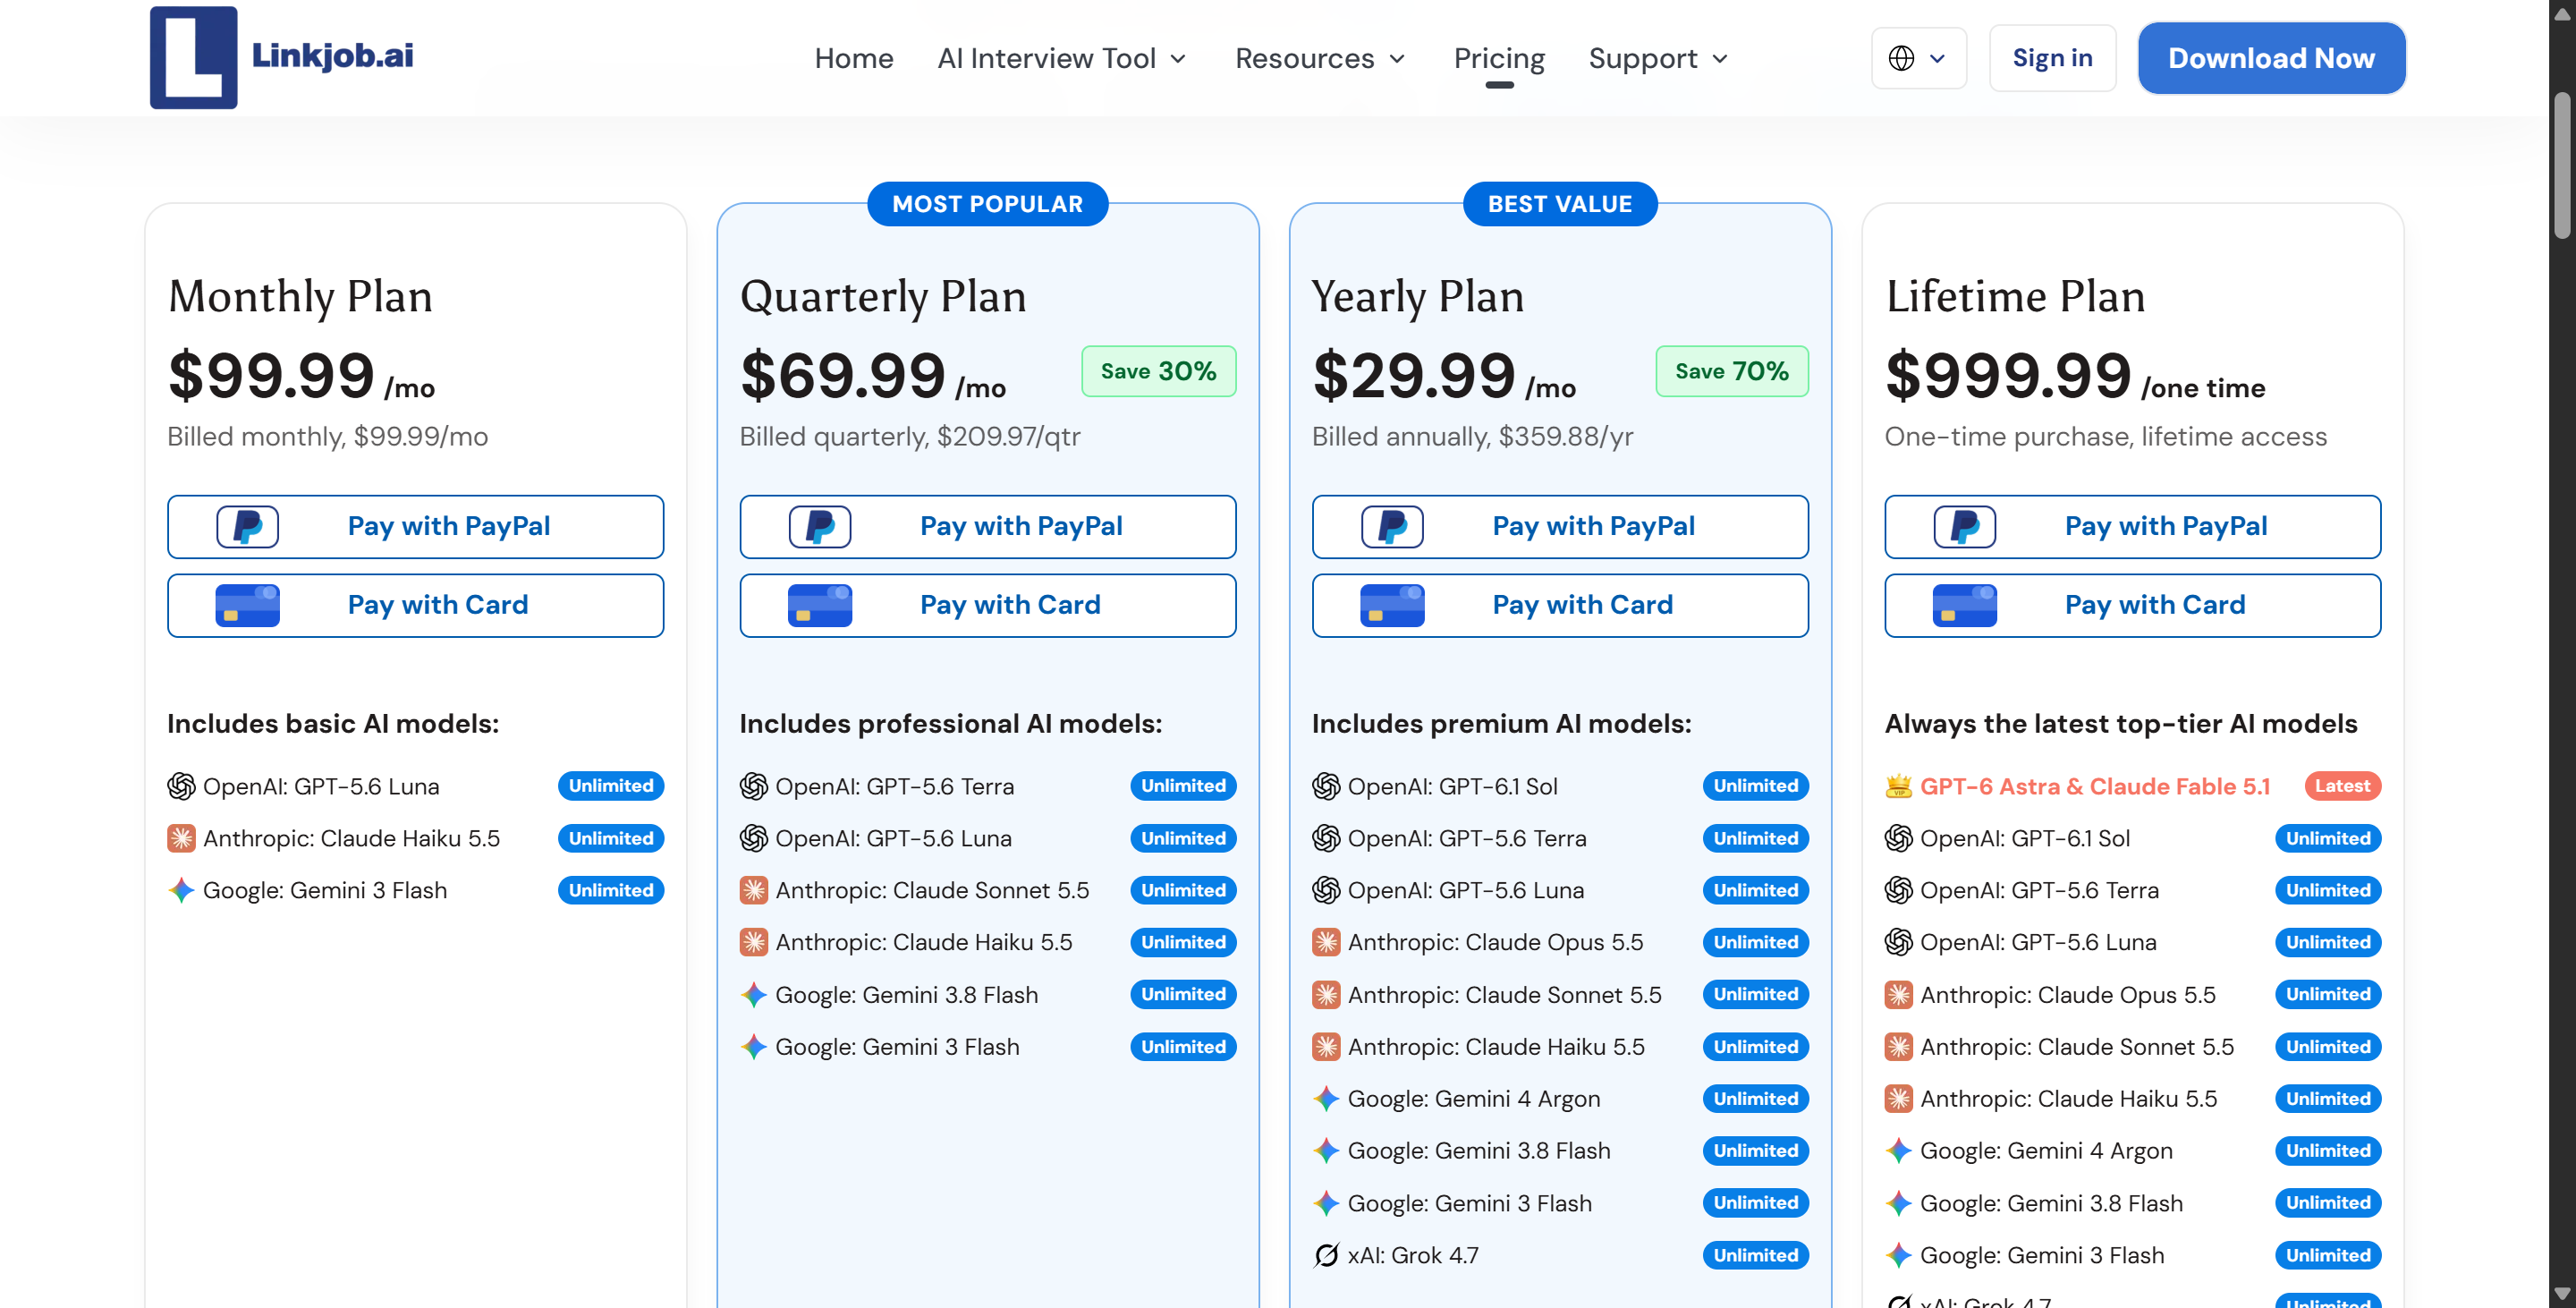The width and height of the screenshot is (2576, 1308).
Task: Click the Latest badge in Lifetime Plan
Action: (2342, 786)
